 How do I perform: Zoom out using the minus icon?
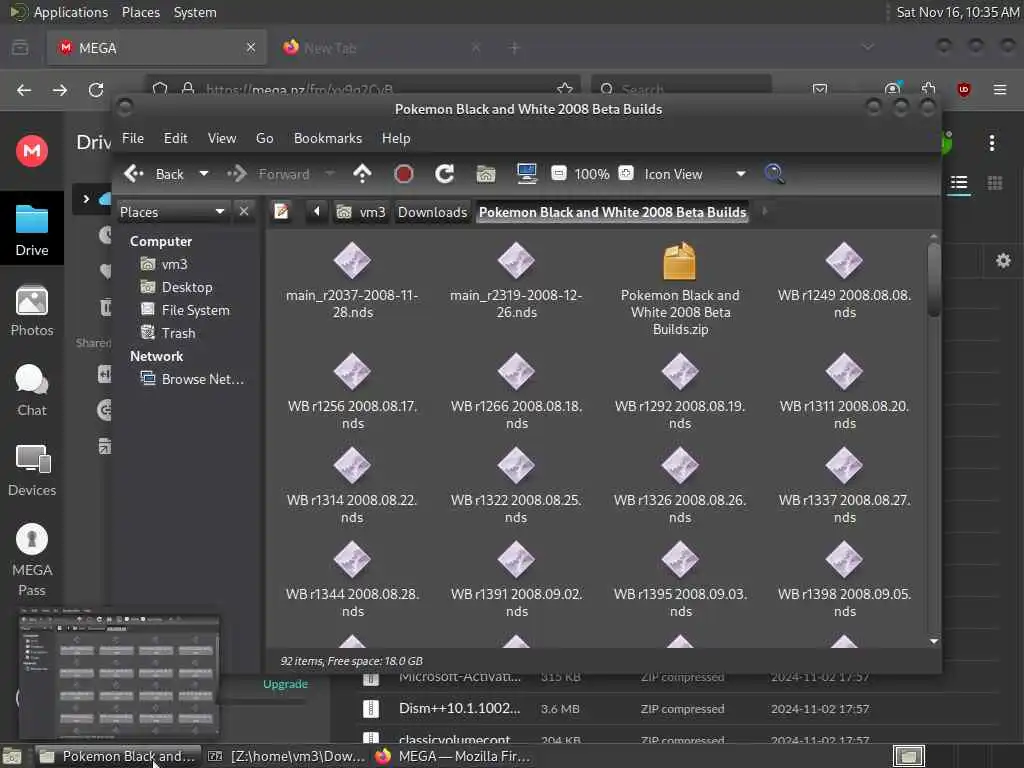[x=558, y=173]
